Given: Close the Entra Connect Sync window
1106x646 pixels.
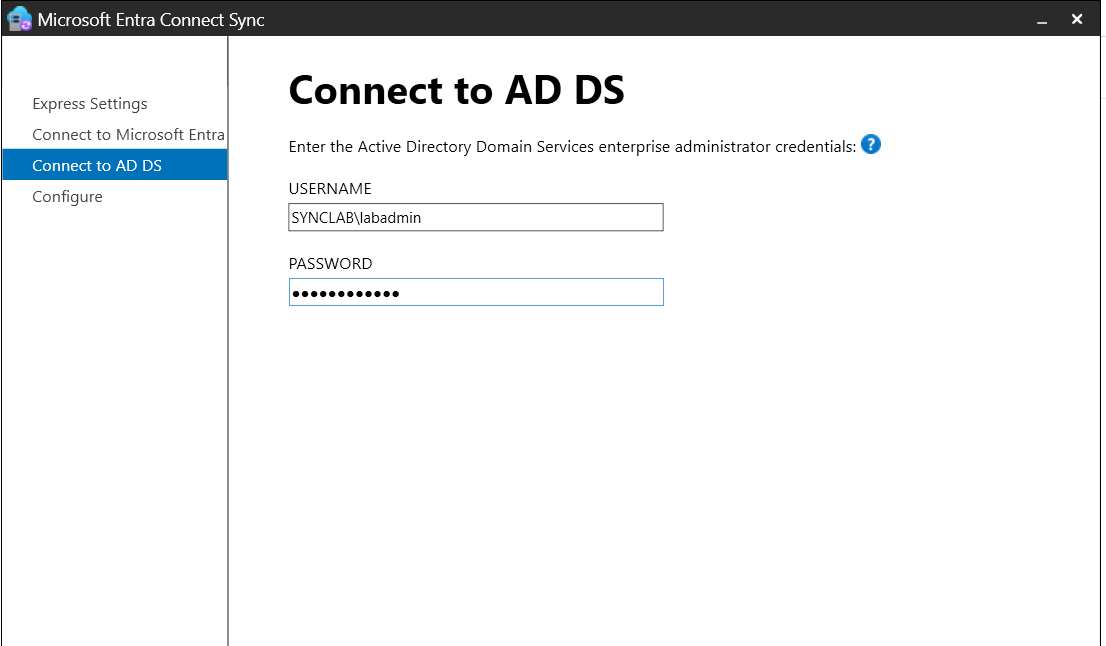Looking at the screenshot, I should click(x=1076, y=19).
